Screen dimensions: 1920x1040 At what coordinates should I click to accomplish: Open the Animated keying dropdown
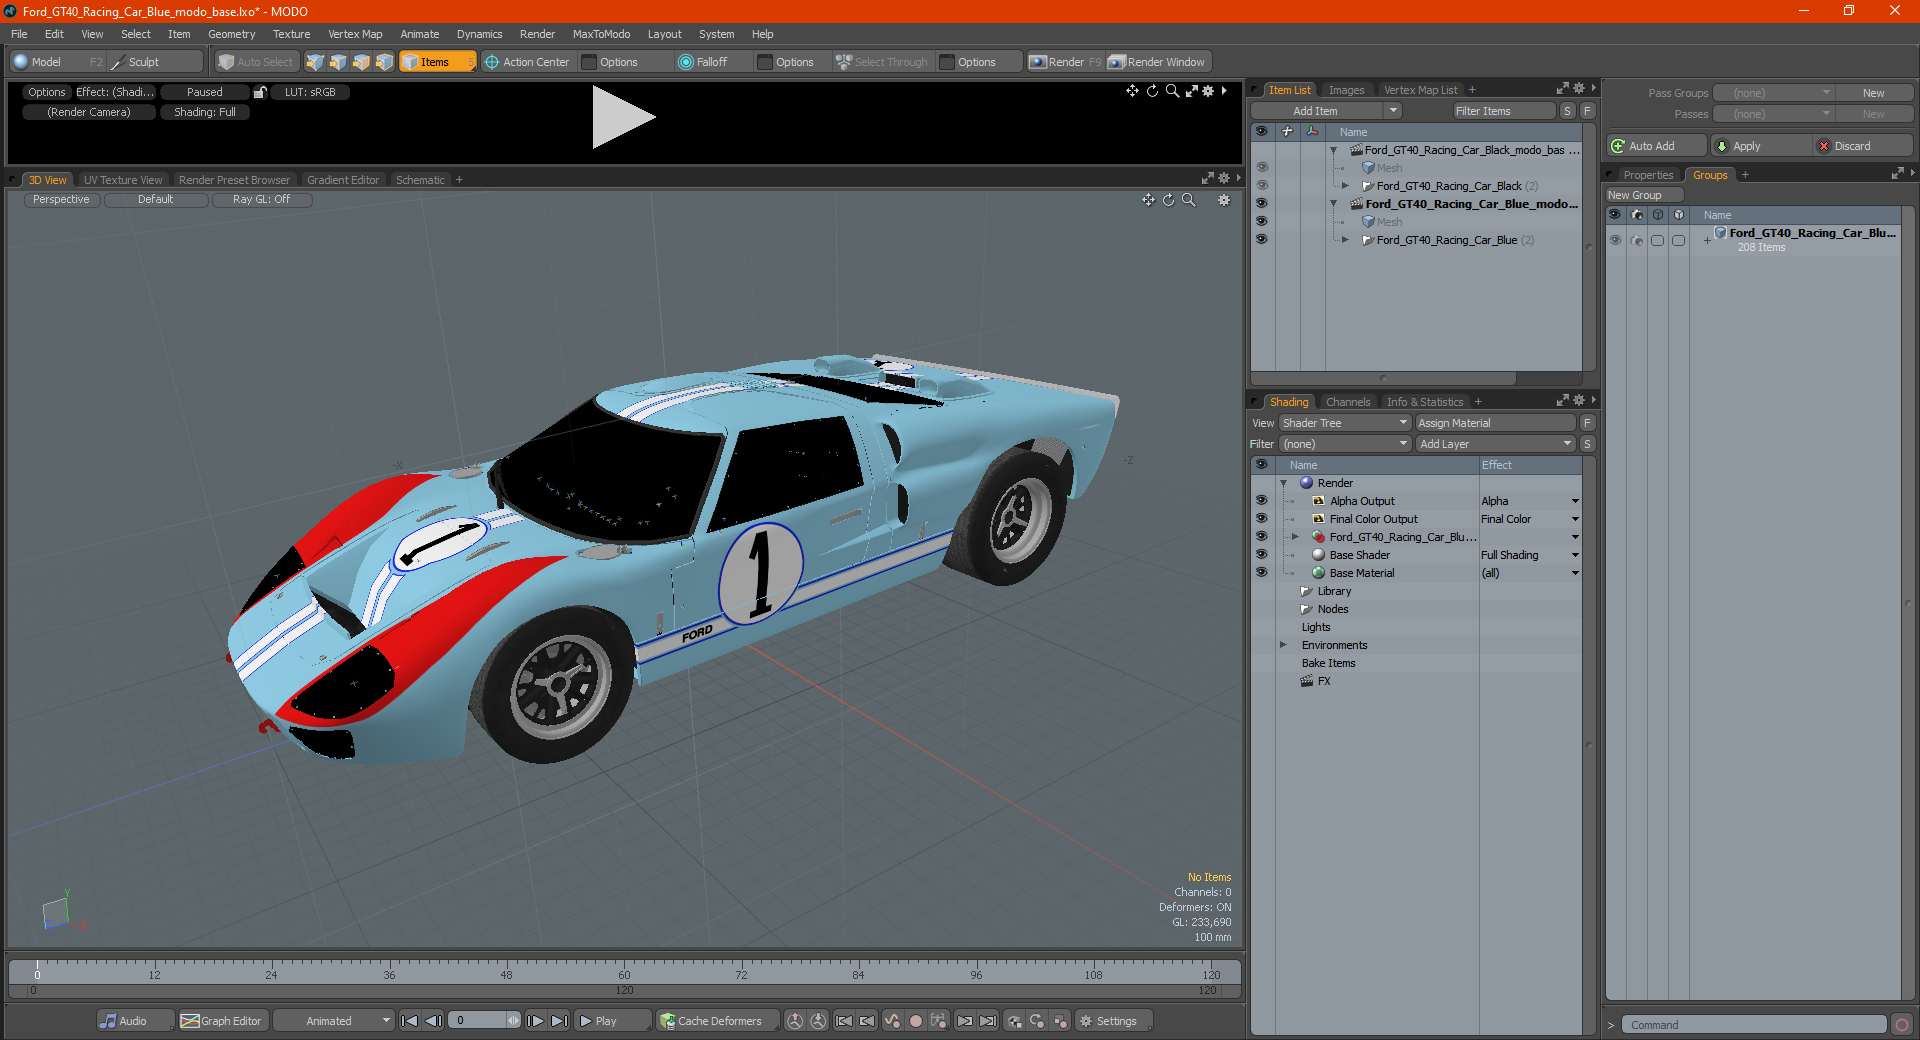334,1021
